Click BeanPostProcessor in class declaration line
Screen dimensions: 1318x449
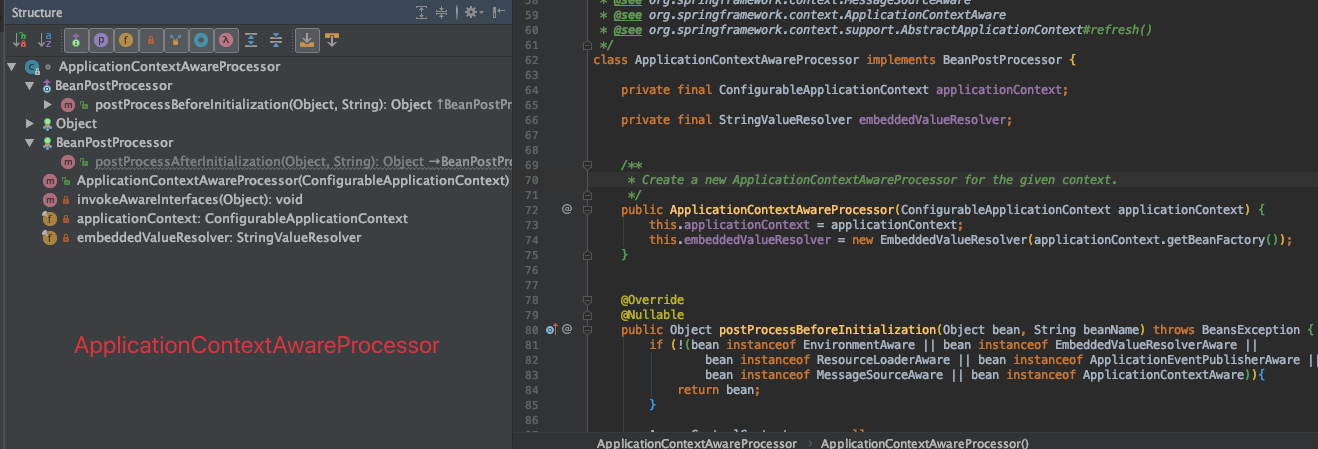(1003, 60)
